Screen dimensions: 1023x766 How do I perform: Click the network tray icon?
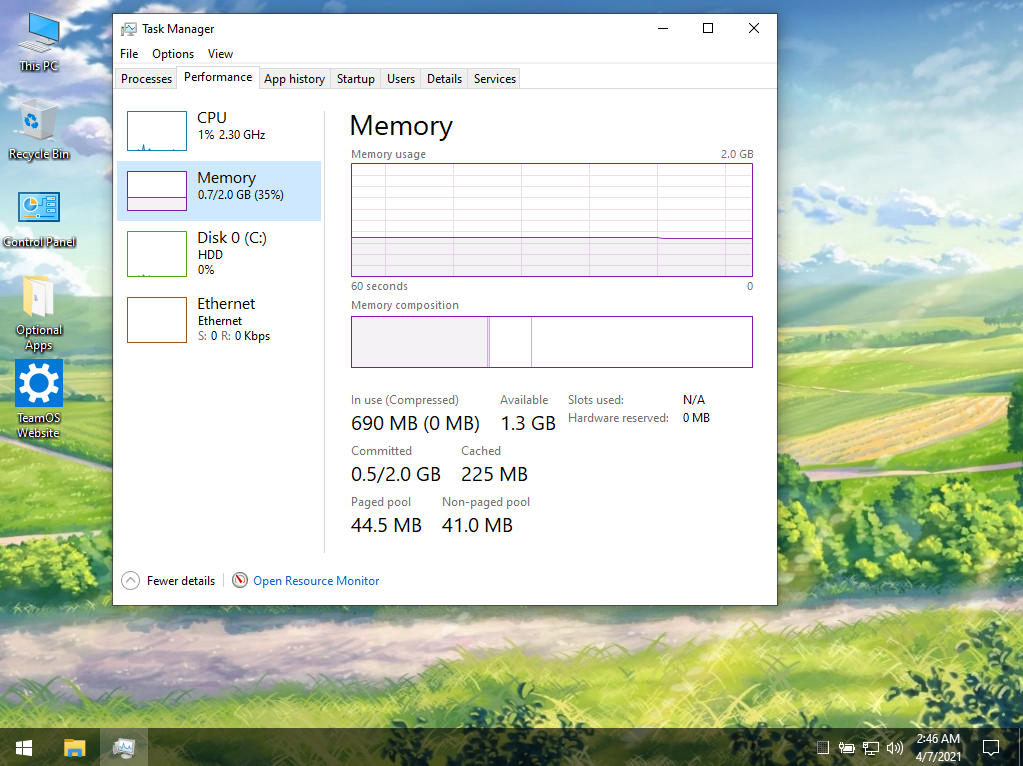pos(871,748)
